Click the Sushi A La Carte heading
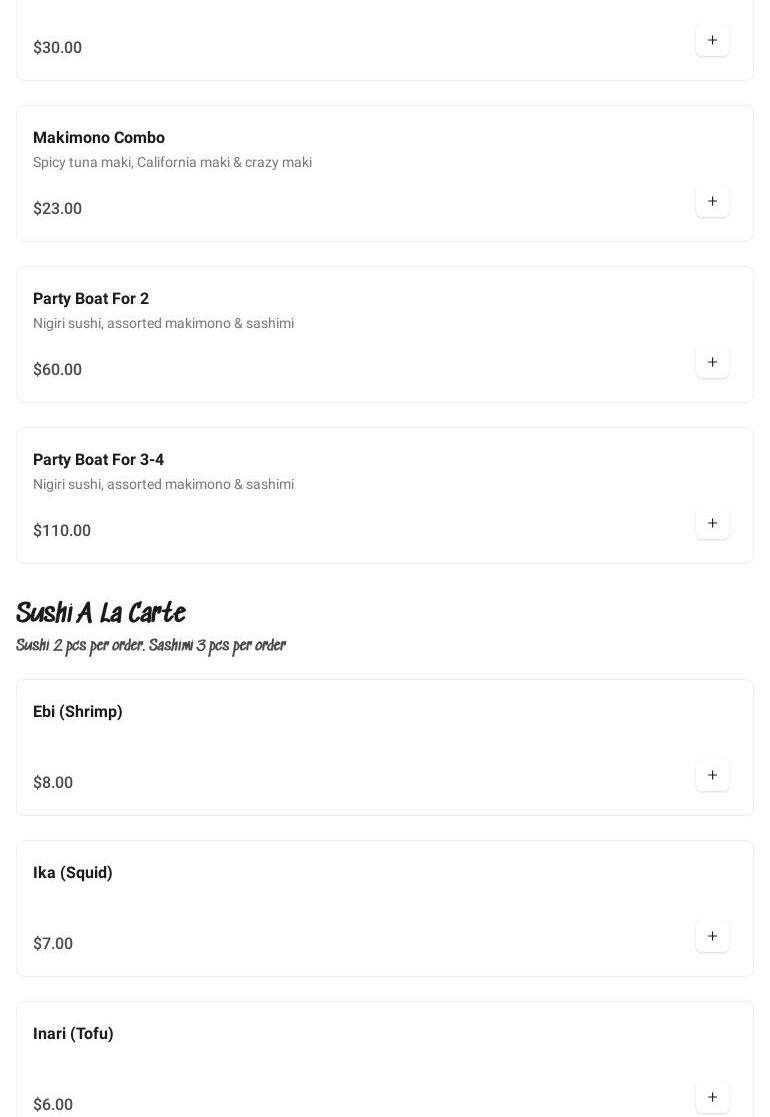Viewport: 770px width, 1117px height. coord(101,613)
